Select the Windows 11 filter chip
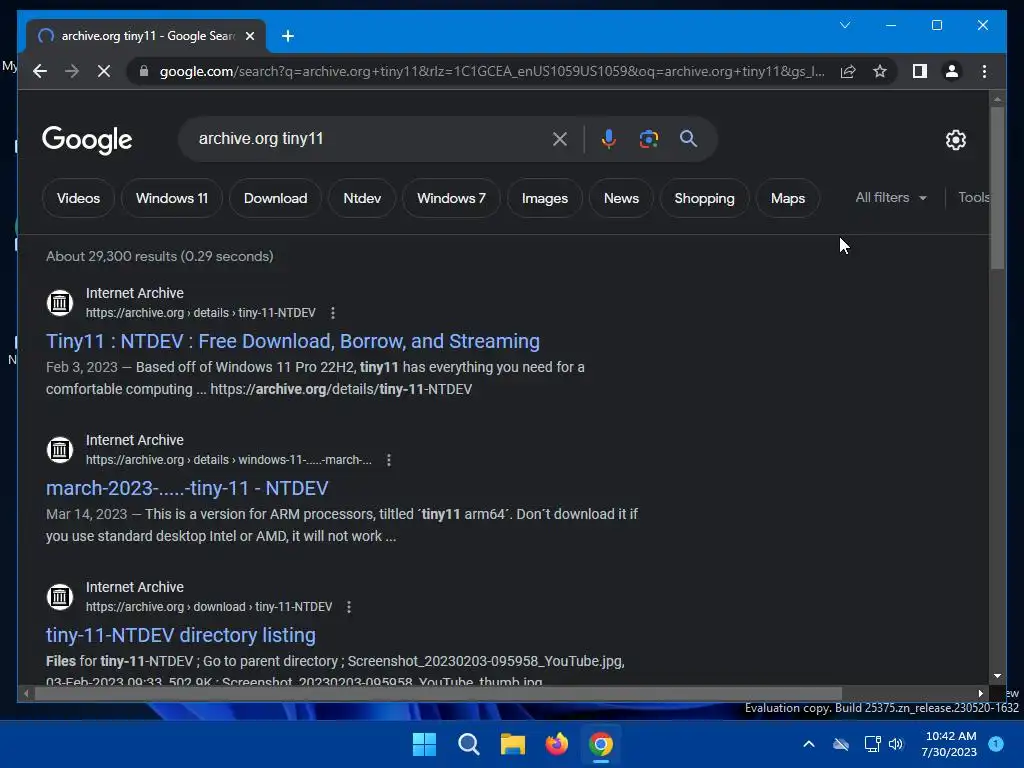The width and height of the screenshot is (1024, 768). pos(172,198)
